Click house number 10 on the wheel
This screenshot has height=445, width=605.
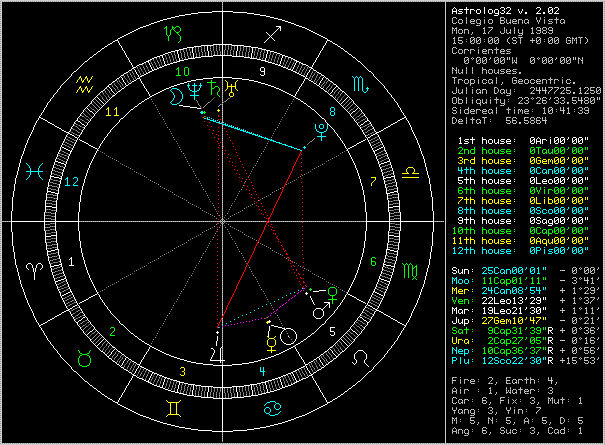pyautogui.click(x=183, y=71)
